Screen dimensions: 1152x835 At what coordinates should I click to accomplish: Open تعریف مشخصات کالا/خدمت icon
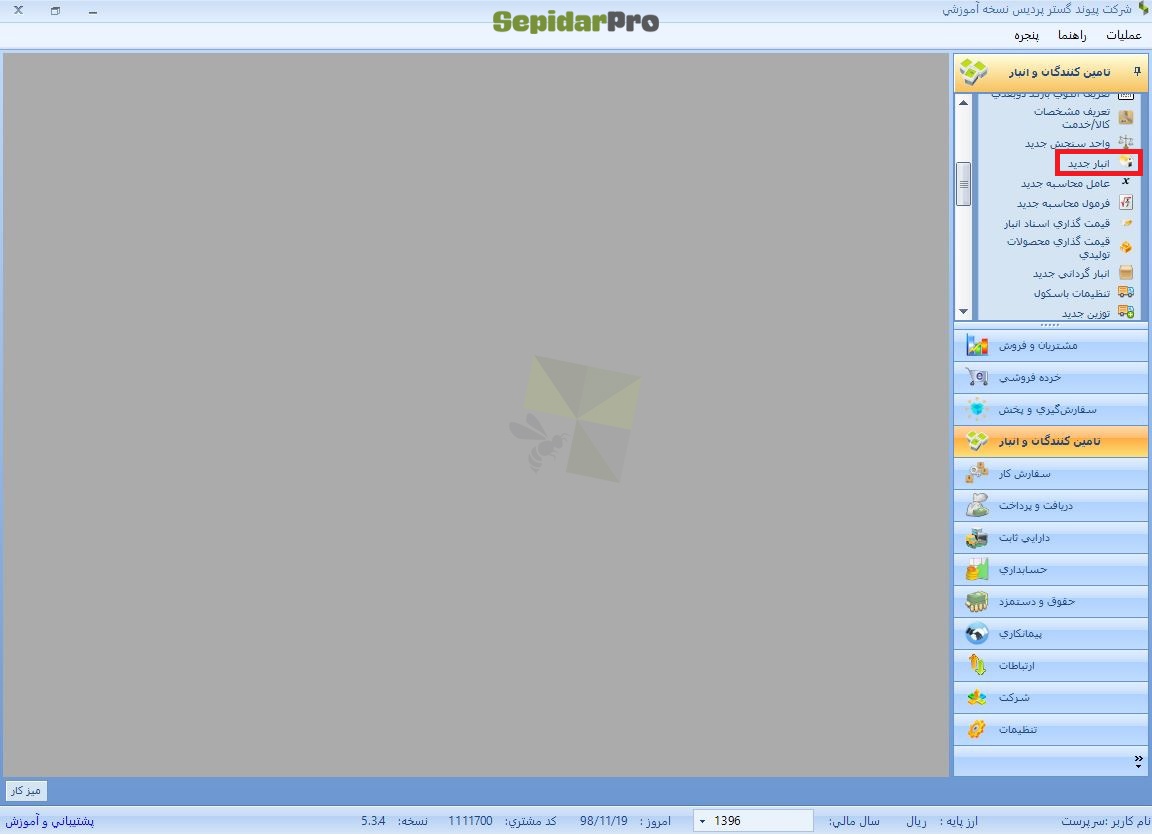coord(1126,118)
